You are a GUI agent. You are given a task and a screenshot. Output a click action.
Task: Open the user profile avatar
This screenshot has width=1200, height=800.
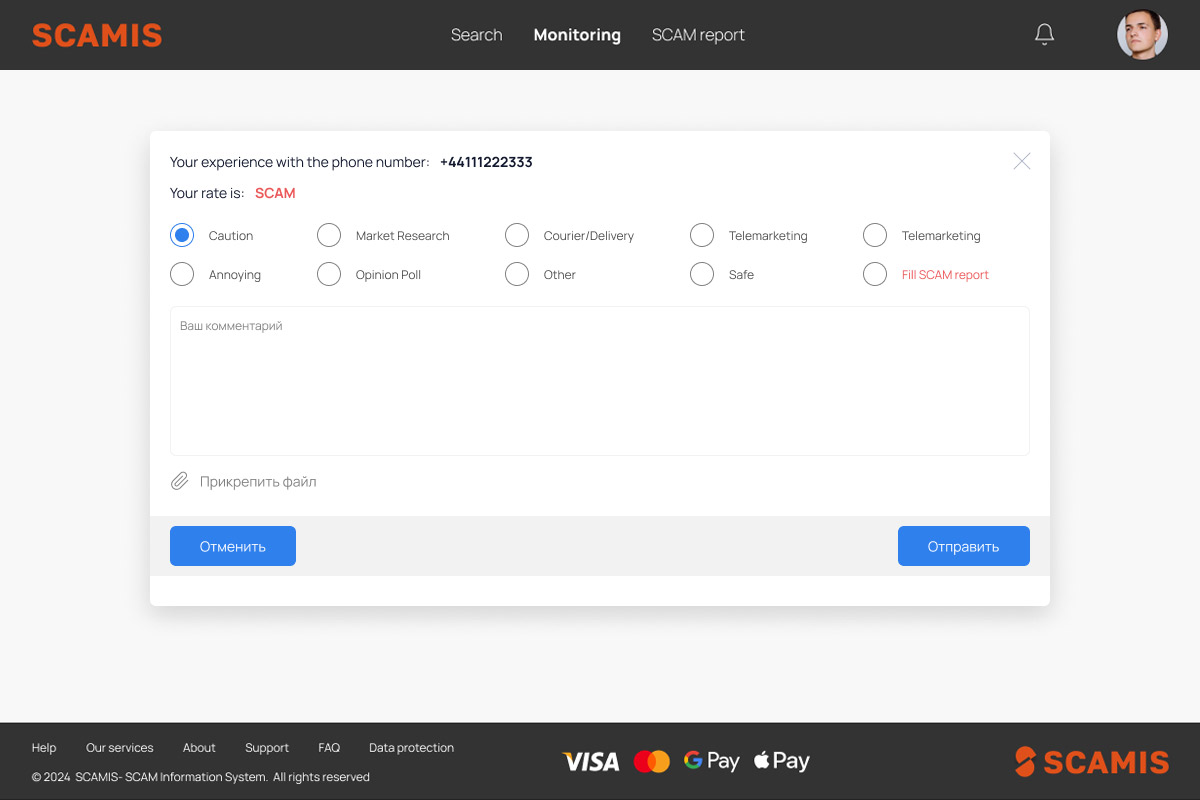coord(1142,35)
